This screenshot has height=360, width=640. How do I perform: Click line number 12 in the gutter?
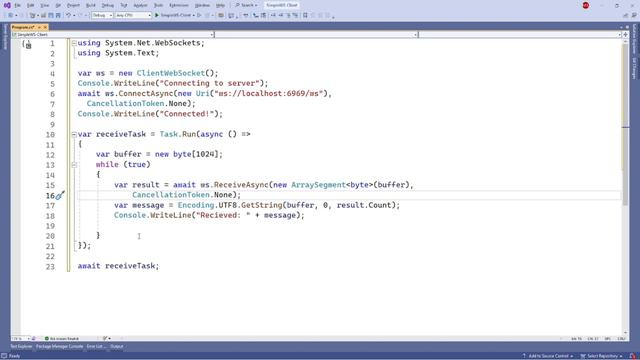click(50, 155)
